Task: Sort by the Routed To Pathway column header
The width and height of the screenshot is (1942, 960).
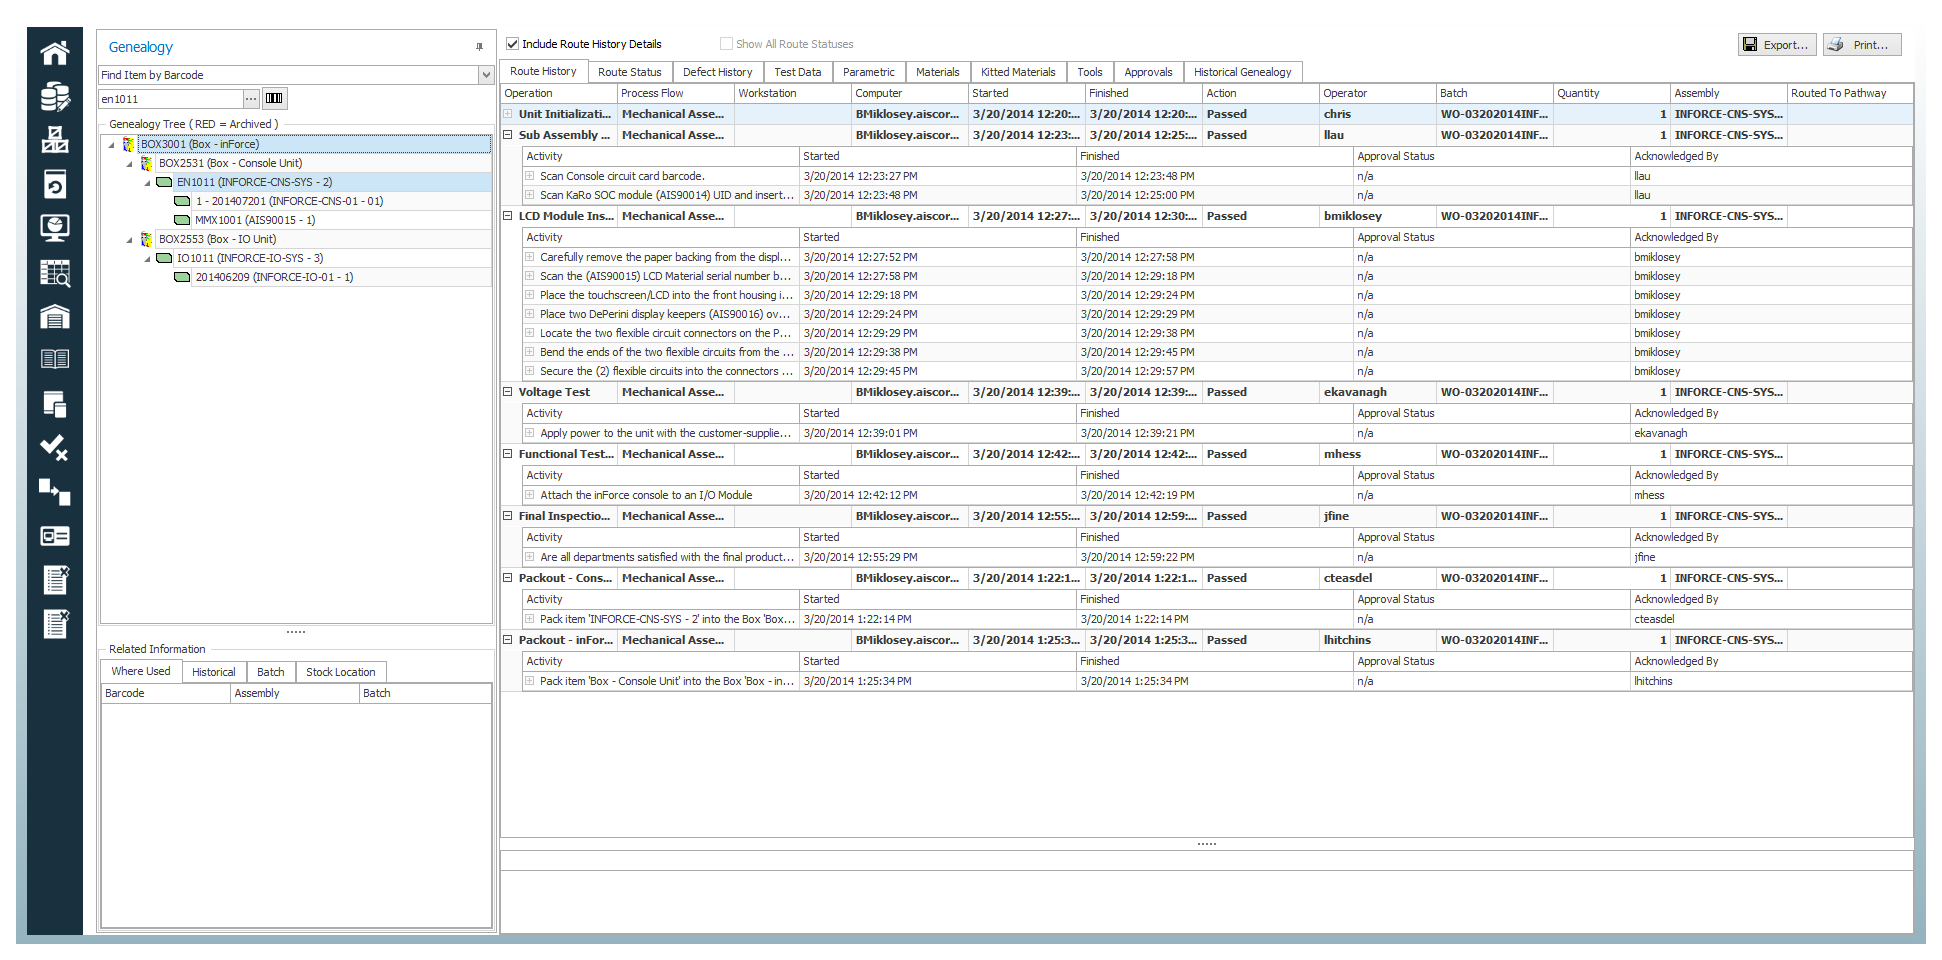Action: click(1849, 93)
